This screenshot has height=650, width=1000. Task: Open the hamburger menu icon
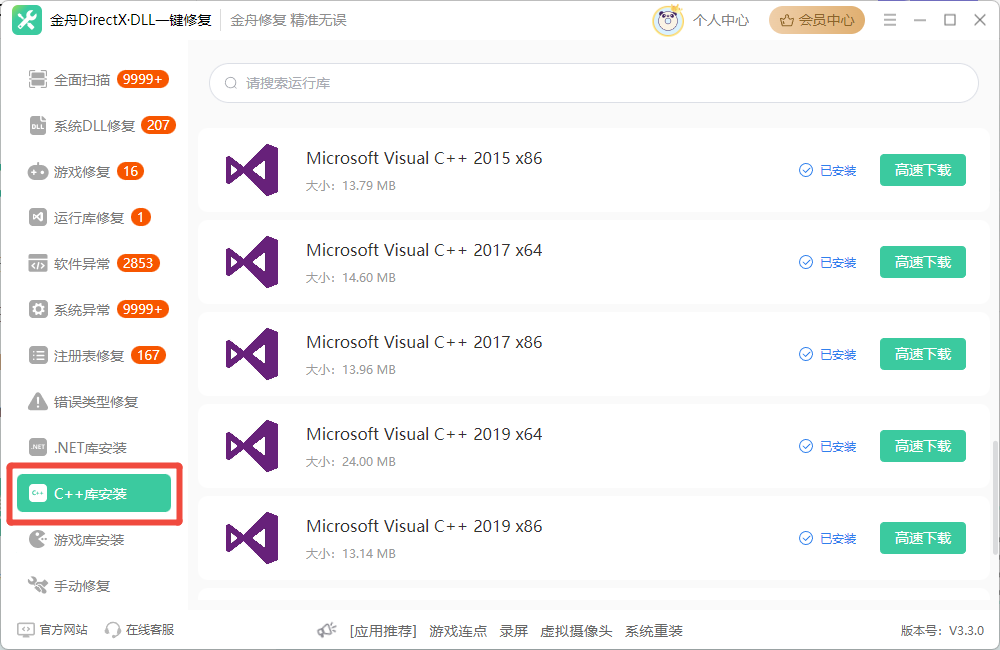click(890, 20)
